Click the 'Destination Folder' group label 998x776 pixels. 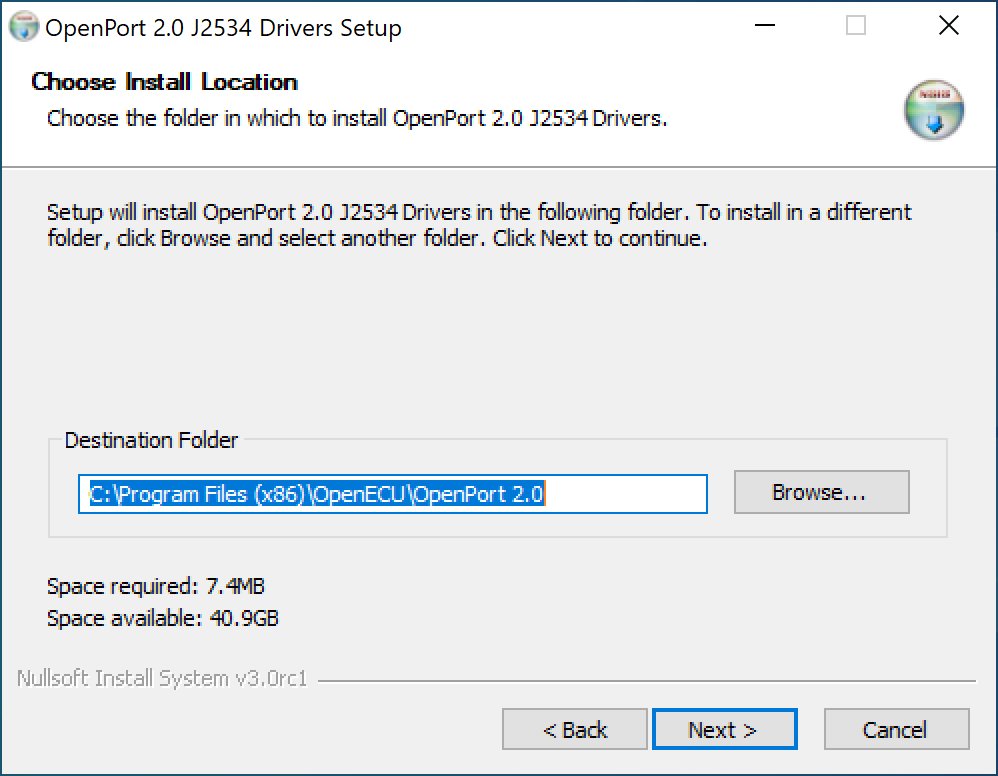tap(151, 440)
